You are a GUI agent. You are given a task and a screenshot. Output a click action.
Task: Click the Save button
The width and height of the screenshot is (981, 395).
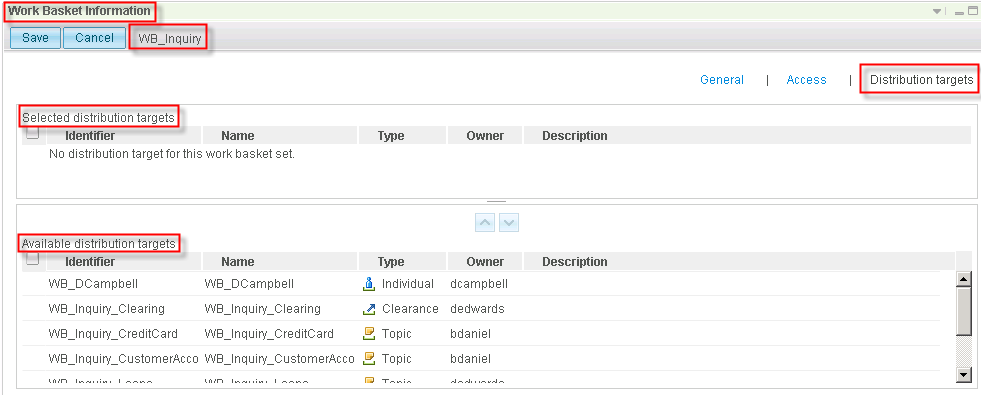point(35,38)
